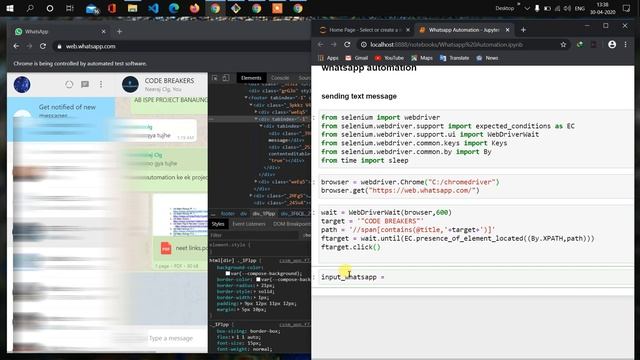Open CODE BREAKERS group avatar
640x360 pixels.
[130, 84]
